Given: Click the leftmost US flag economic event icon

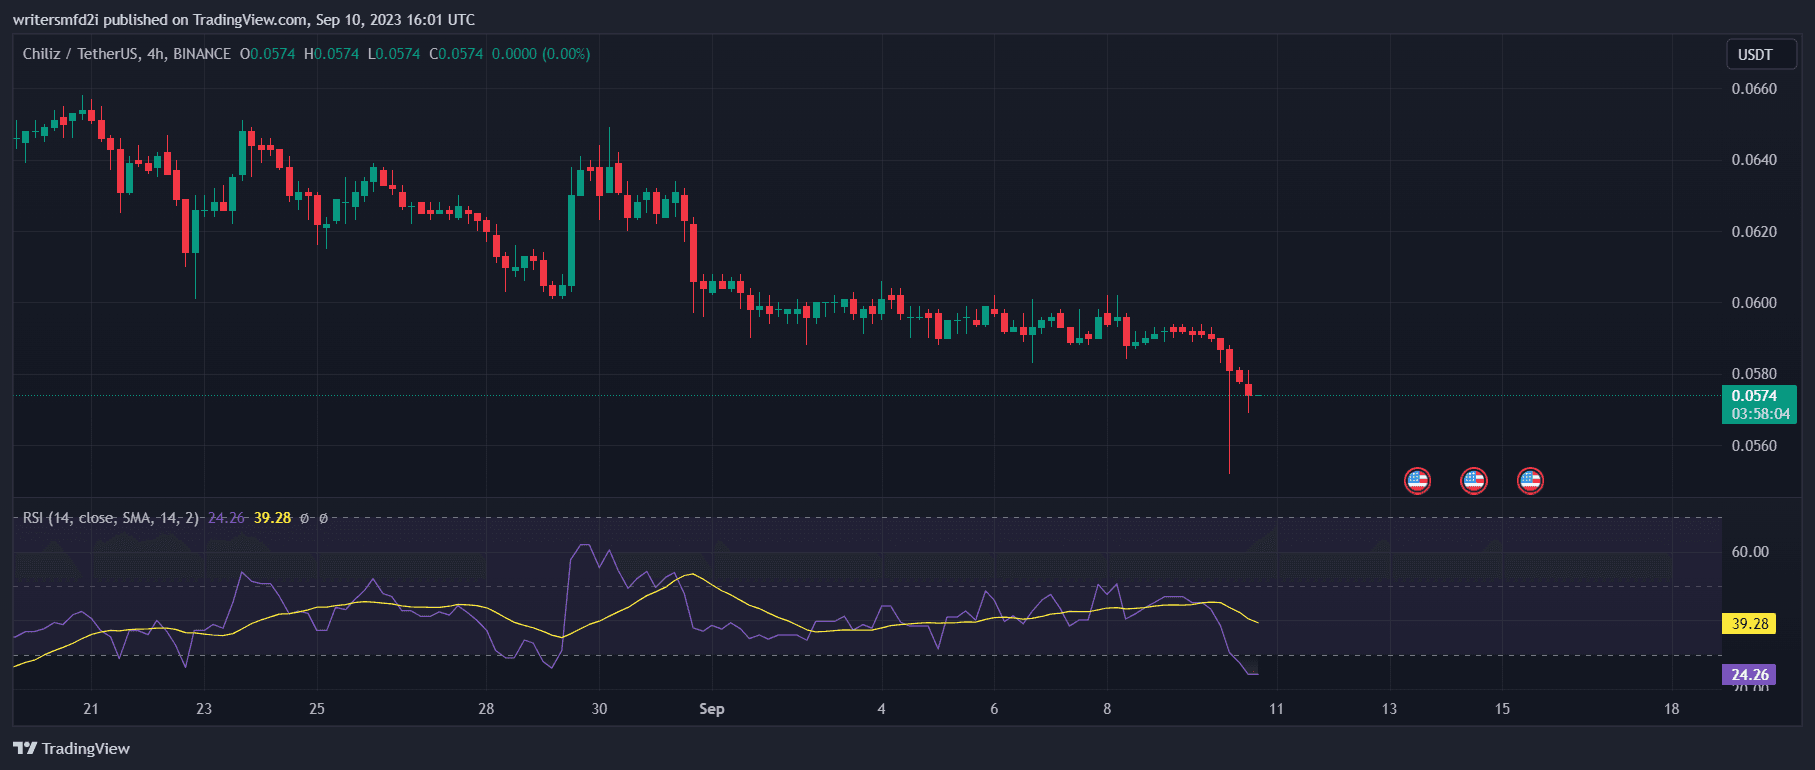Looking at the screenshot, I should pos(1417,481).
